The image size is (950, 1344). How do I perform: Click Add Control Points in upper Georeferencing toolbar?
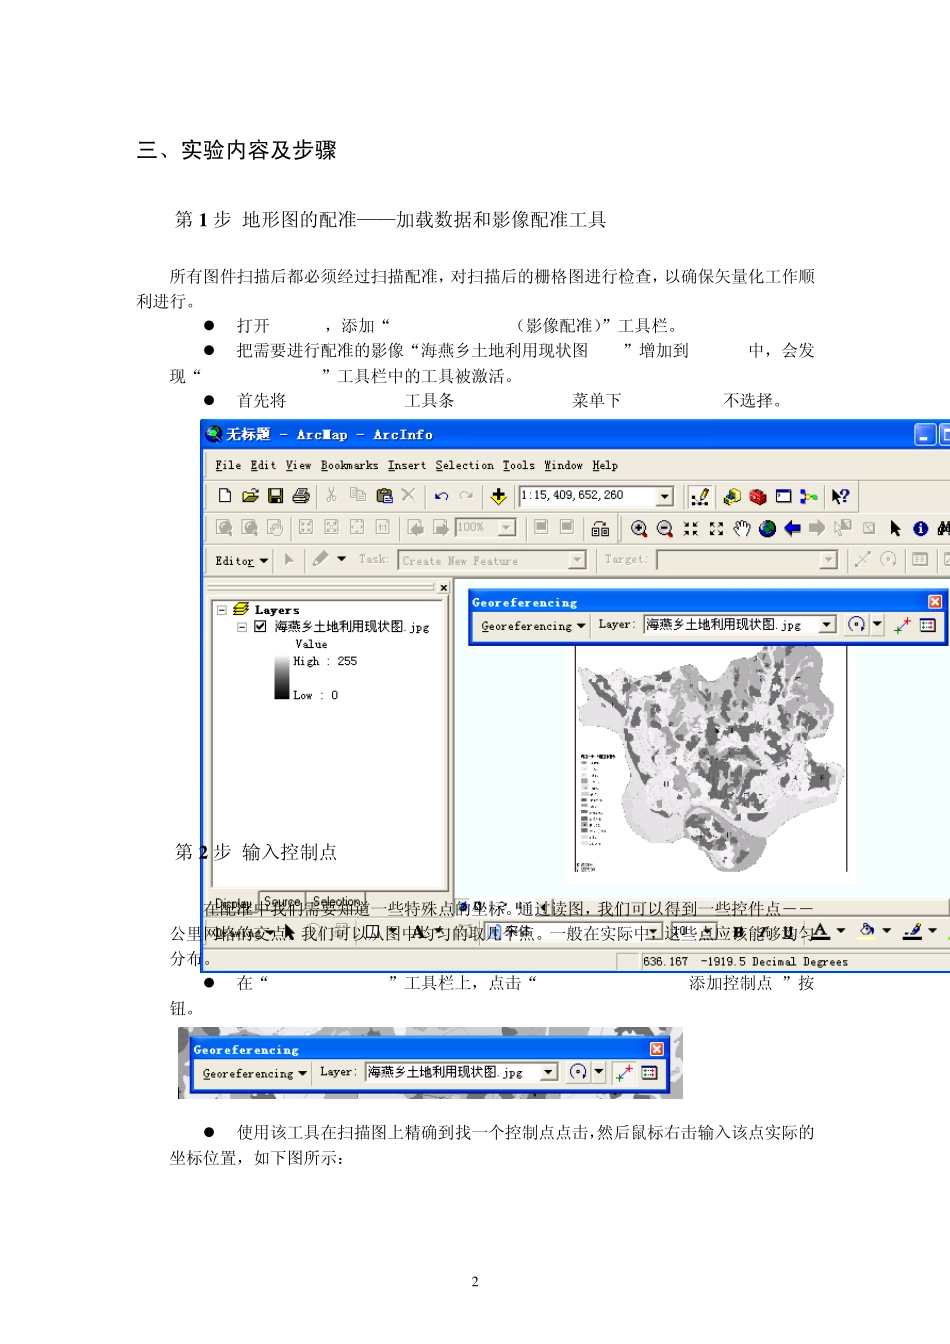click(902, 625)
